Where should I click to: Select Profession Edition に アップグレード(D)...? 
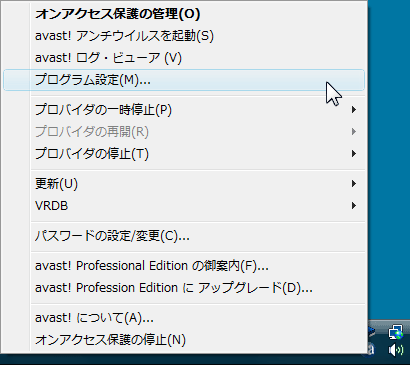(184, 288)
